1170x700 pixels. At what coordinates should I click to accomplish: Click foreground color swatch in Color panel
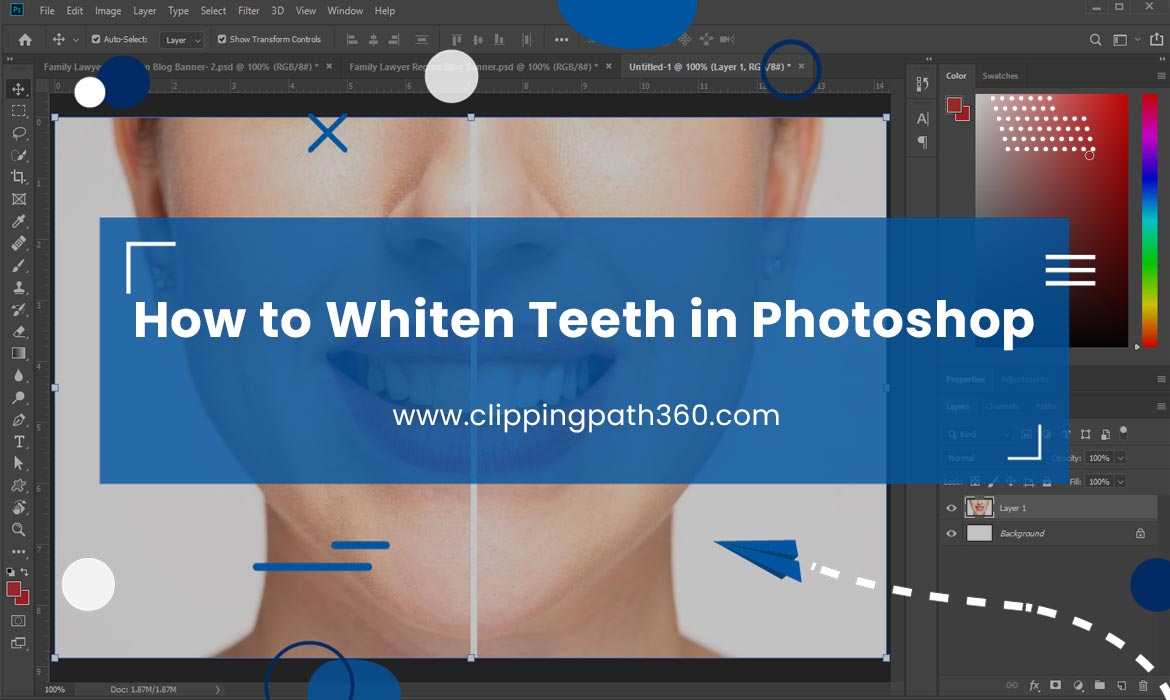click(x=953, y=105)
